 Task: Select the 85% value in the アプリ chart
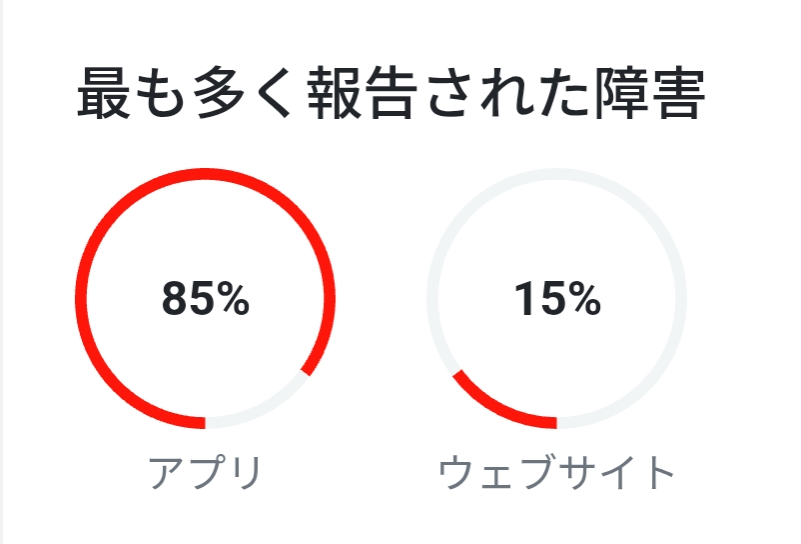pos(205,299)
